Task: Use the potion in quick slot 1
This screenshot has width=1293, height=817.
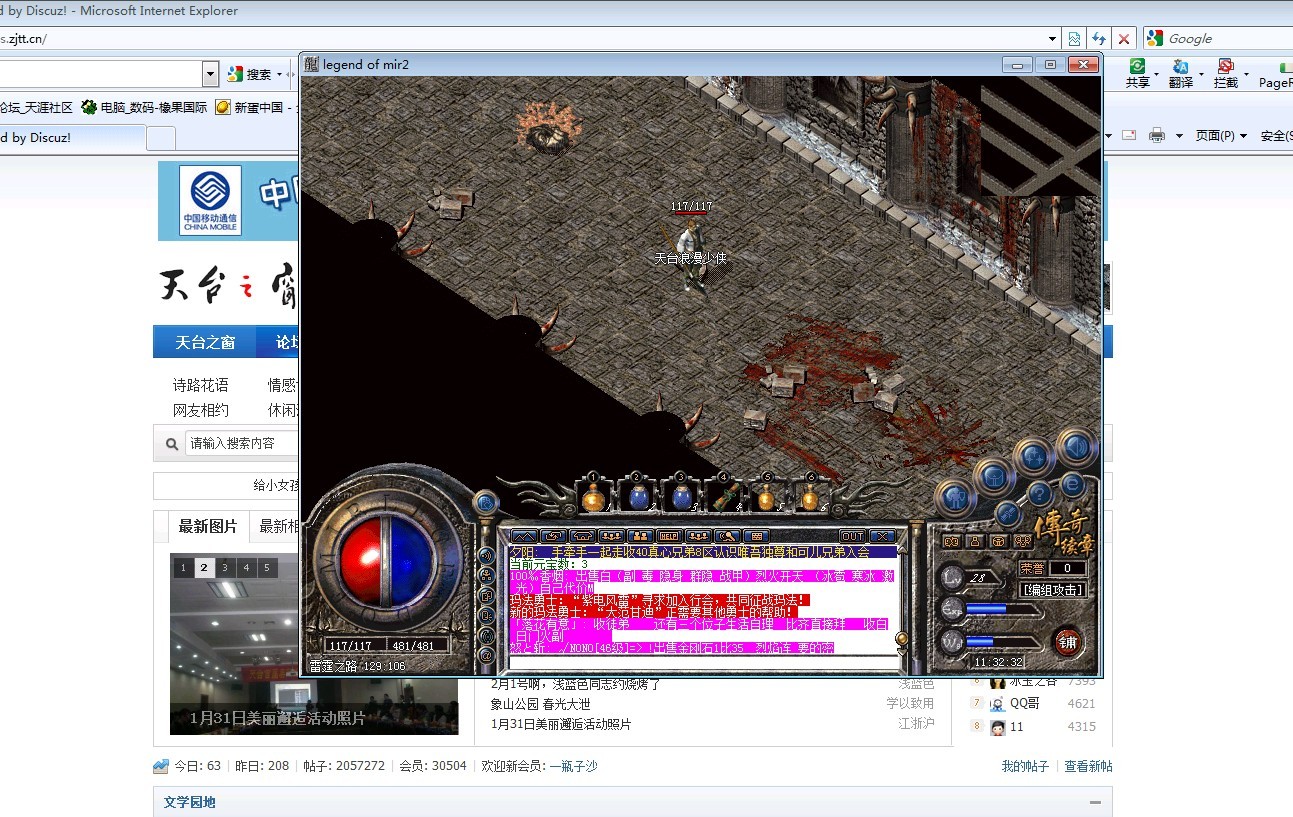Action: (593, 495)
